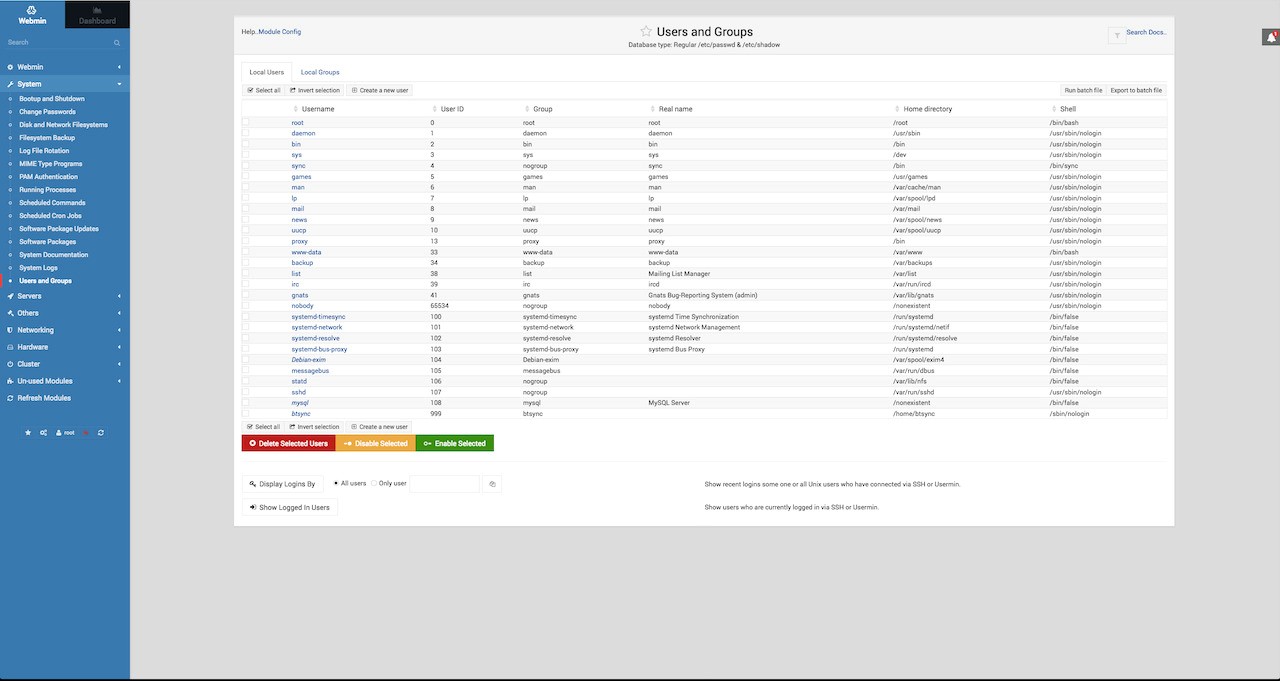Click the root user icon in sidebar footer
The image size is (1280, 681).
[x=61, y=432]
